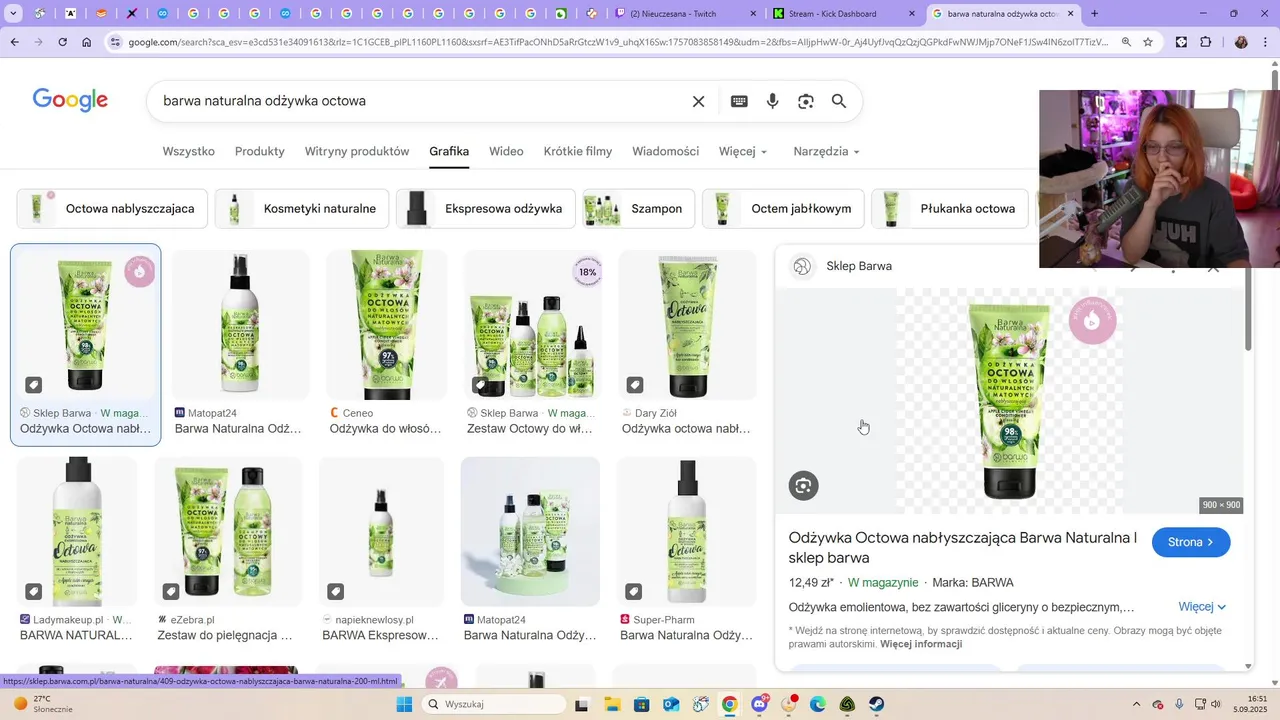Close the image preview panel

point(1213,267)
